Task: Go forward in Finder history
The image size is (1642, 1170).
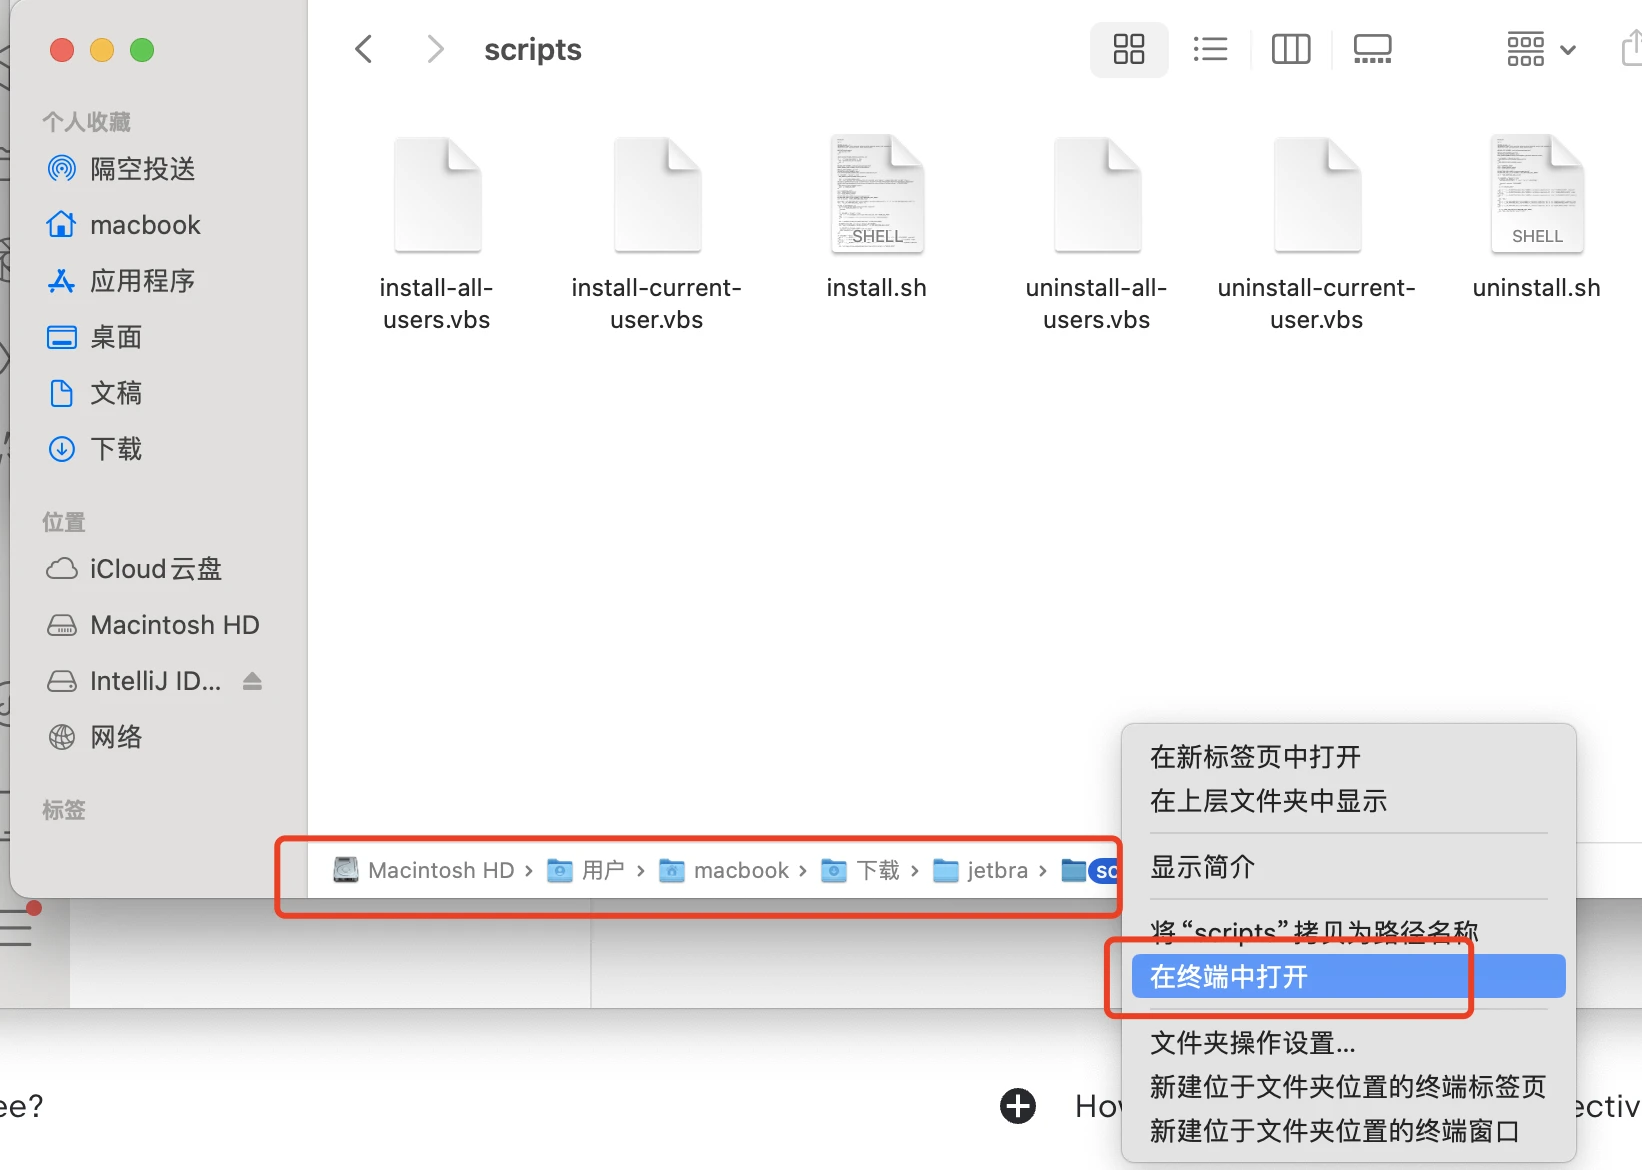Action: click(435, 49)
